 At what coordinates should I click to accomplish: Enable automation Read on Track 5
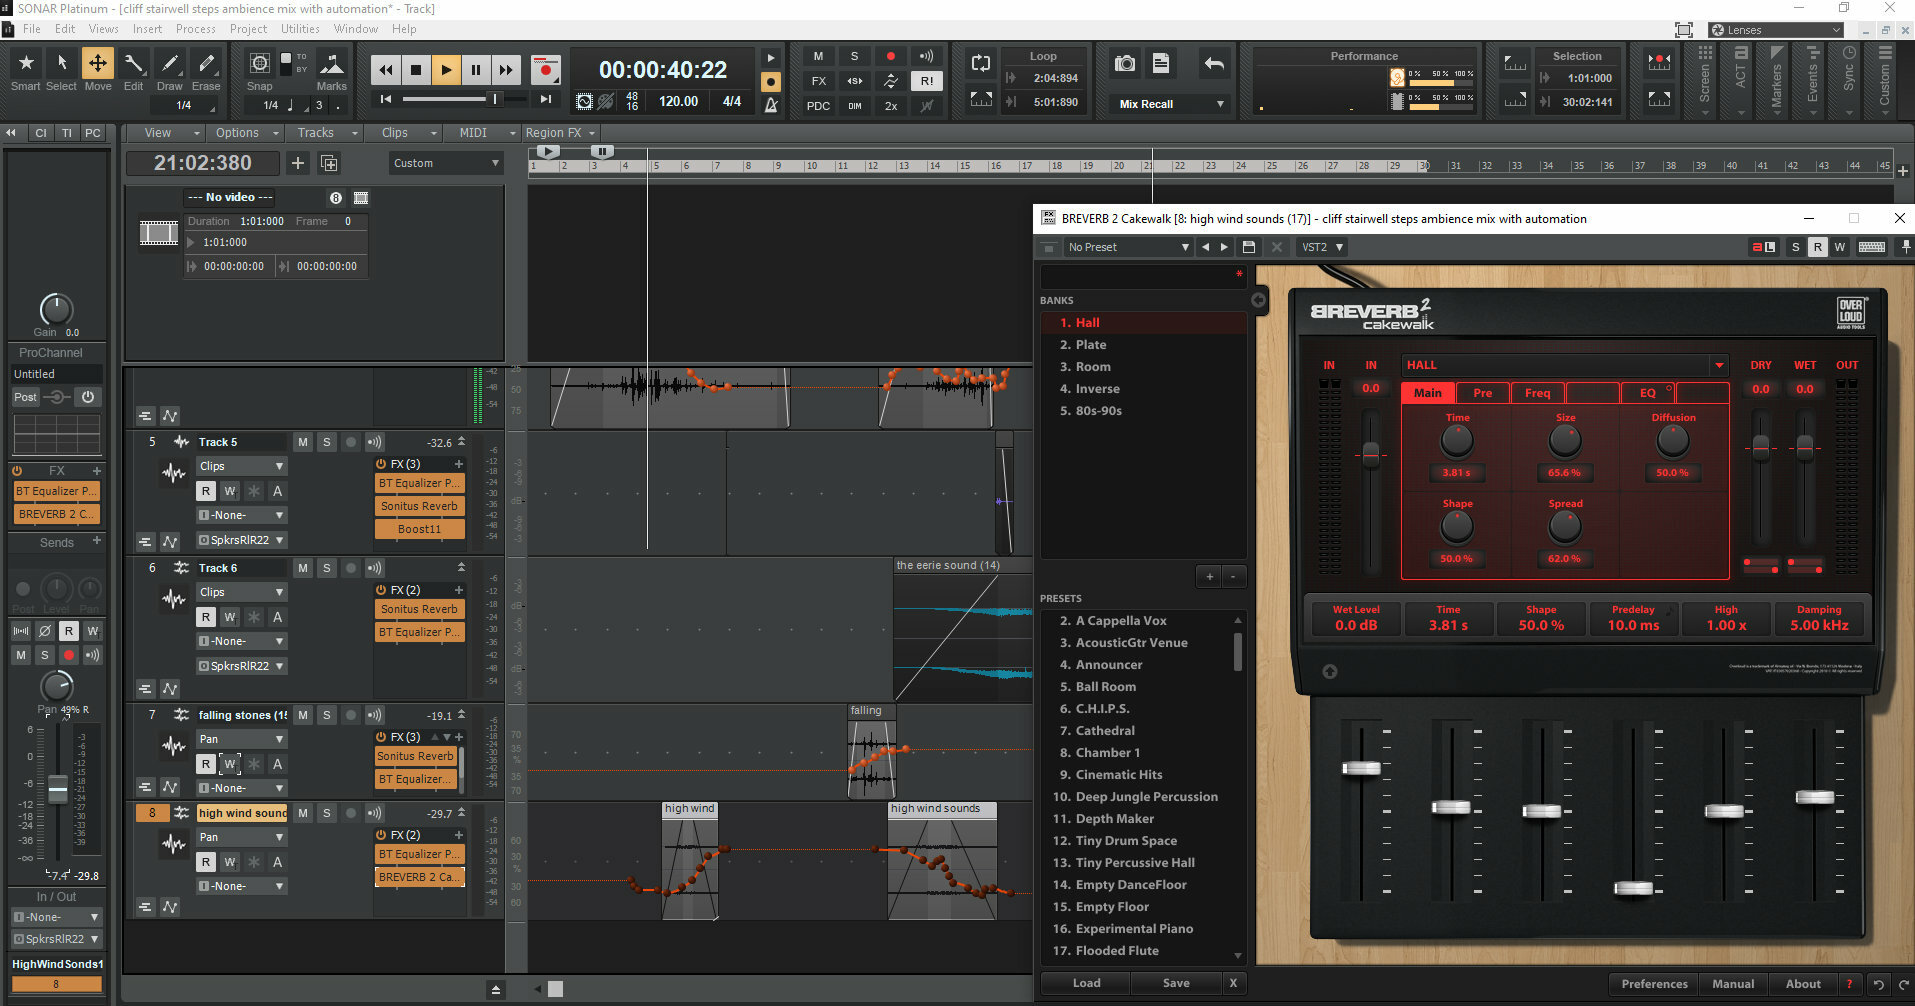point(206,491)
